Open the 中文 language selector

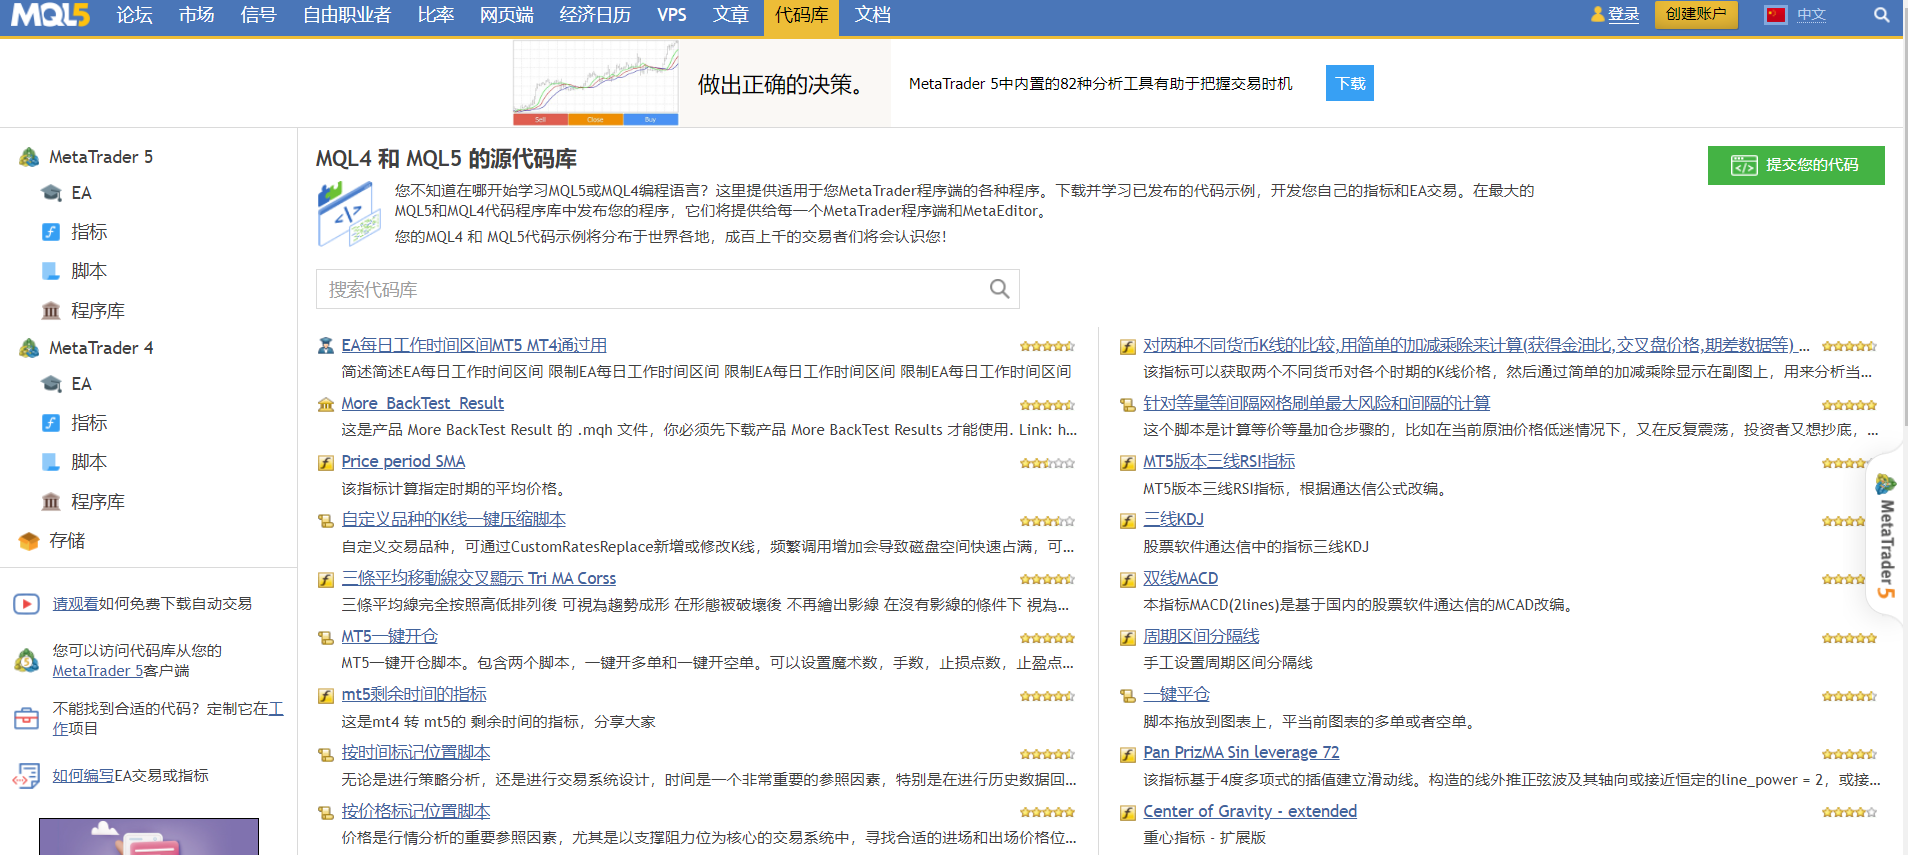1811,15
